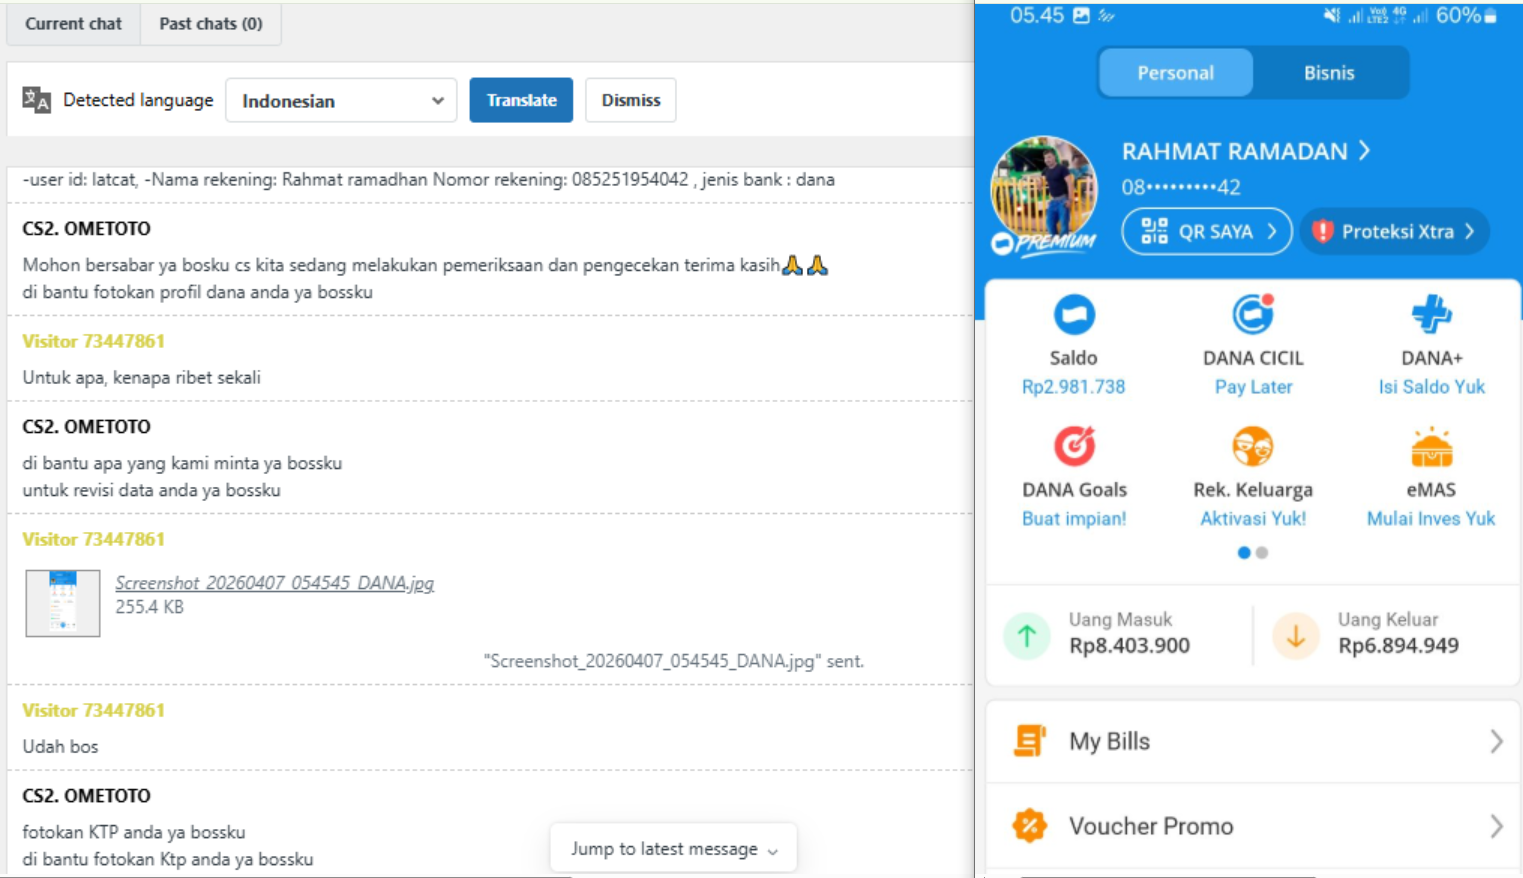Expand the My Bills row chevron
The image size is (1523, 878).
(x=1496, y=741)
